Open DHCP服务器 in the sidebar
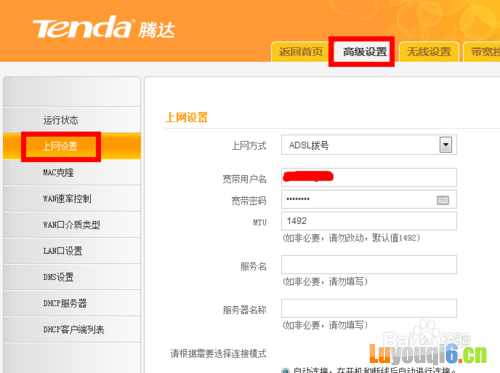 [72, 303]
